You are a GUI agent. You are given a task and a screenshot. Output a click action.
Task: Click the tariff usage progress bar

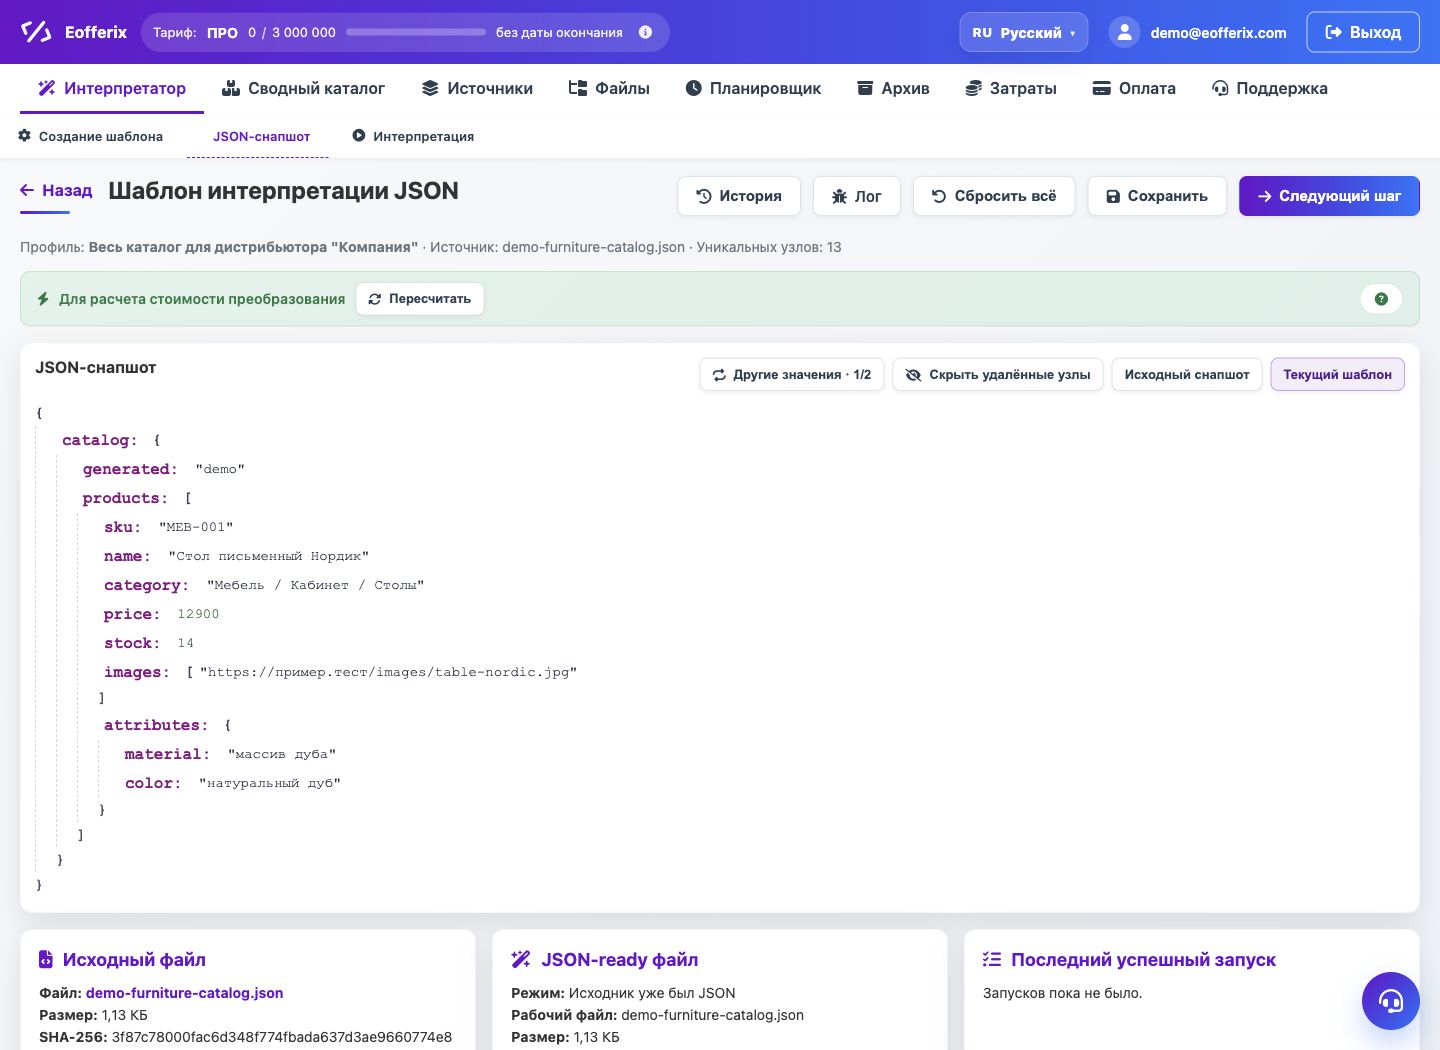(416, 32)
